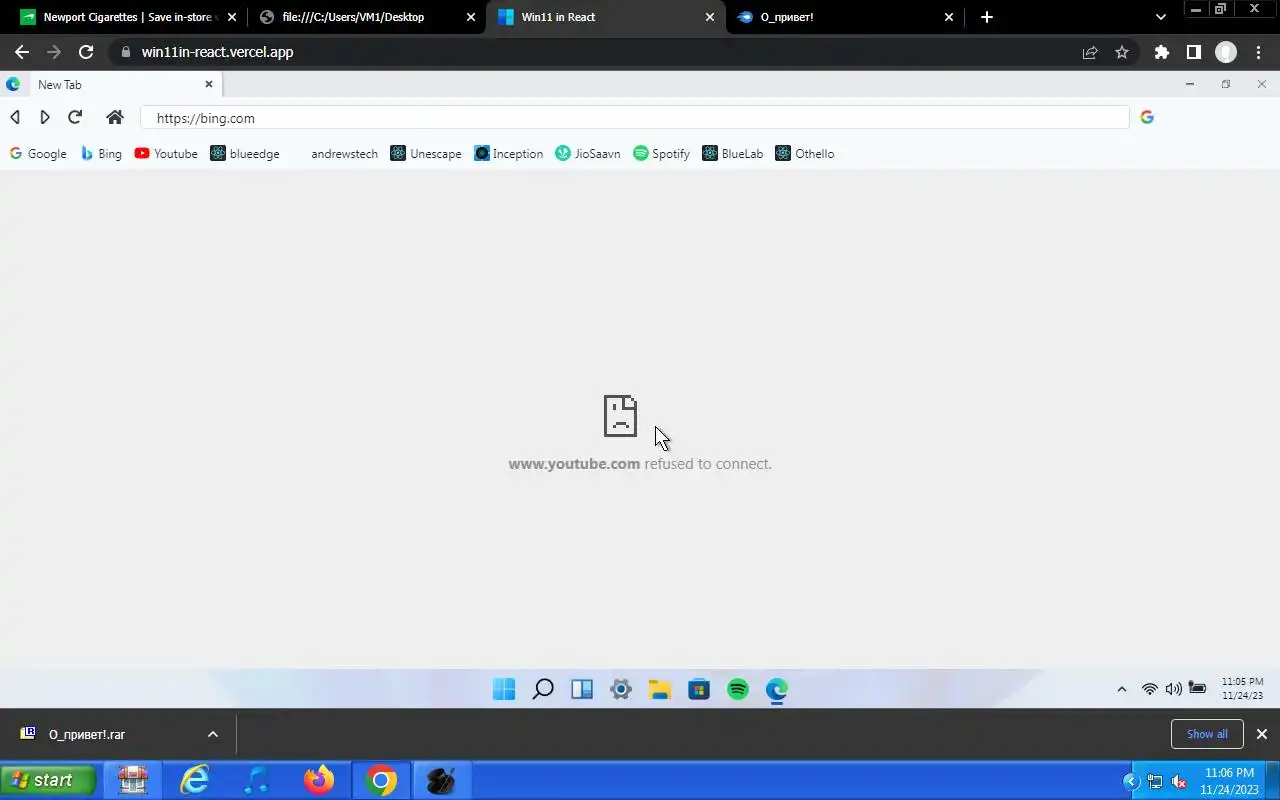View site information lock icon
The height and width of the screenshot is (800, 1280).
click(125, 52)
